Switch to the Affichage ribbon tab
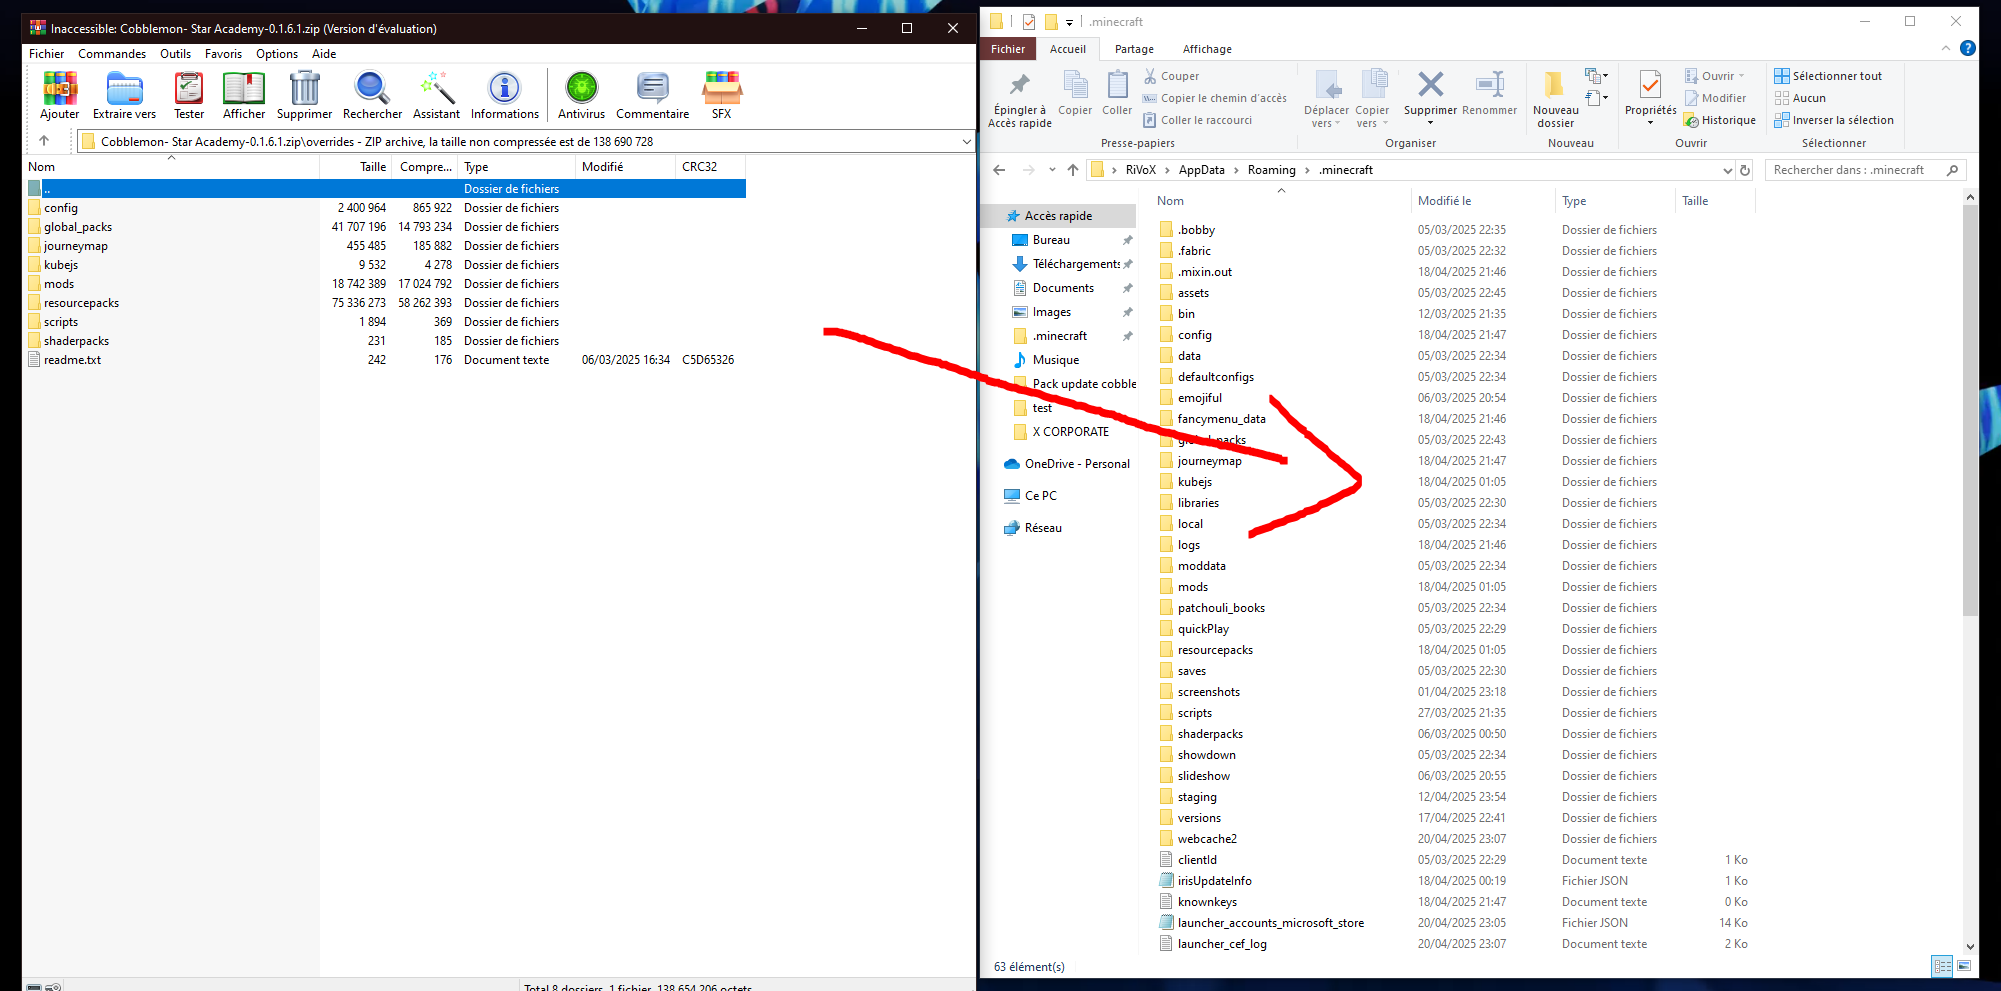Image resolution: width=2001 pixels, height=991 pixels. (1207, 49)
